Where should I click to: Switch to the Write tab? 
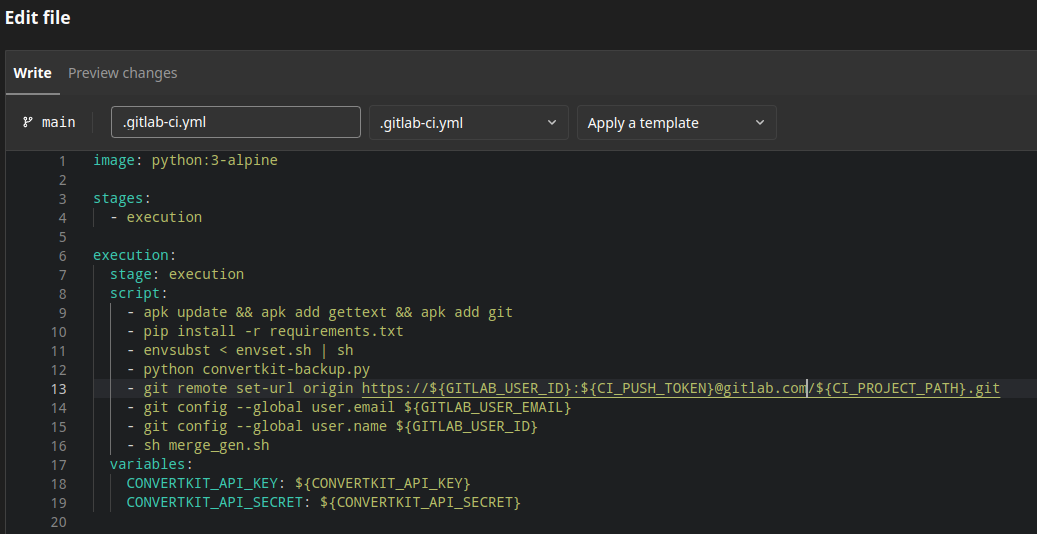point(32,73)
